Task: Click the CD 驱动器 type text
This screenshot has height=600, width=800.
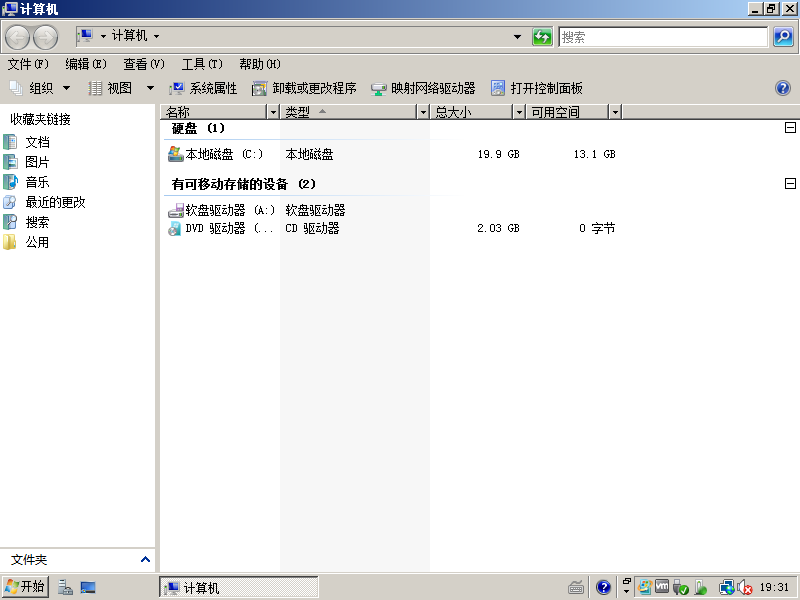Action: [x=312, y=228]
